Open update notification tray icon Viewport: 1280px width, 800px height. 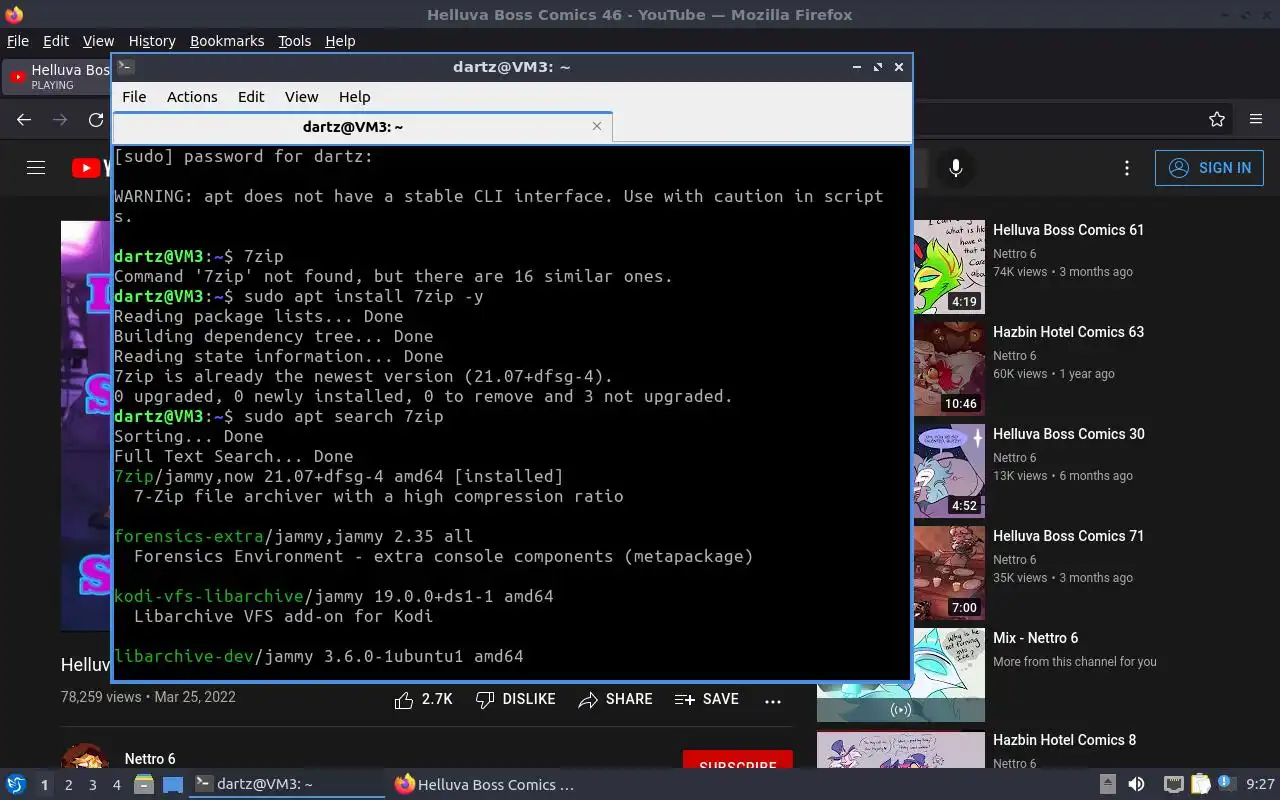[x=1226, y=785]
